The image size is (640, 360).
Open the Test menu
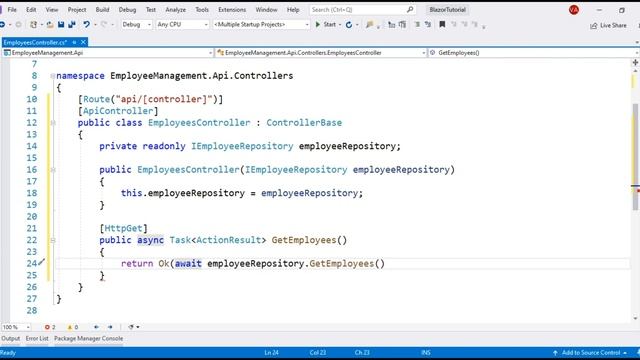click(x=151, y=9)
